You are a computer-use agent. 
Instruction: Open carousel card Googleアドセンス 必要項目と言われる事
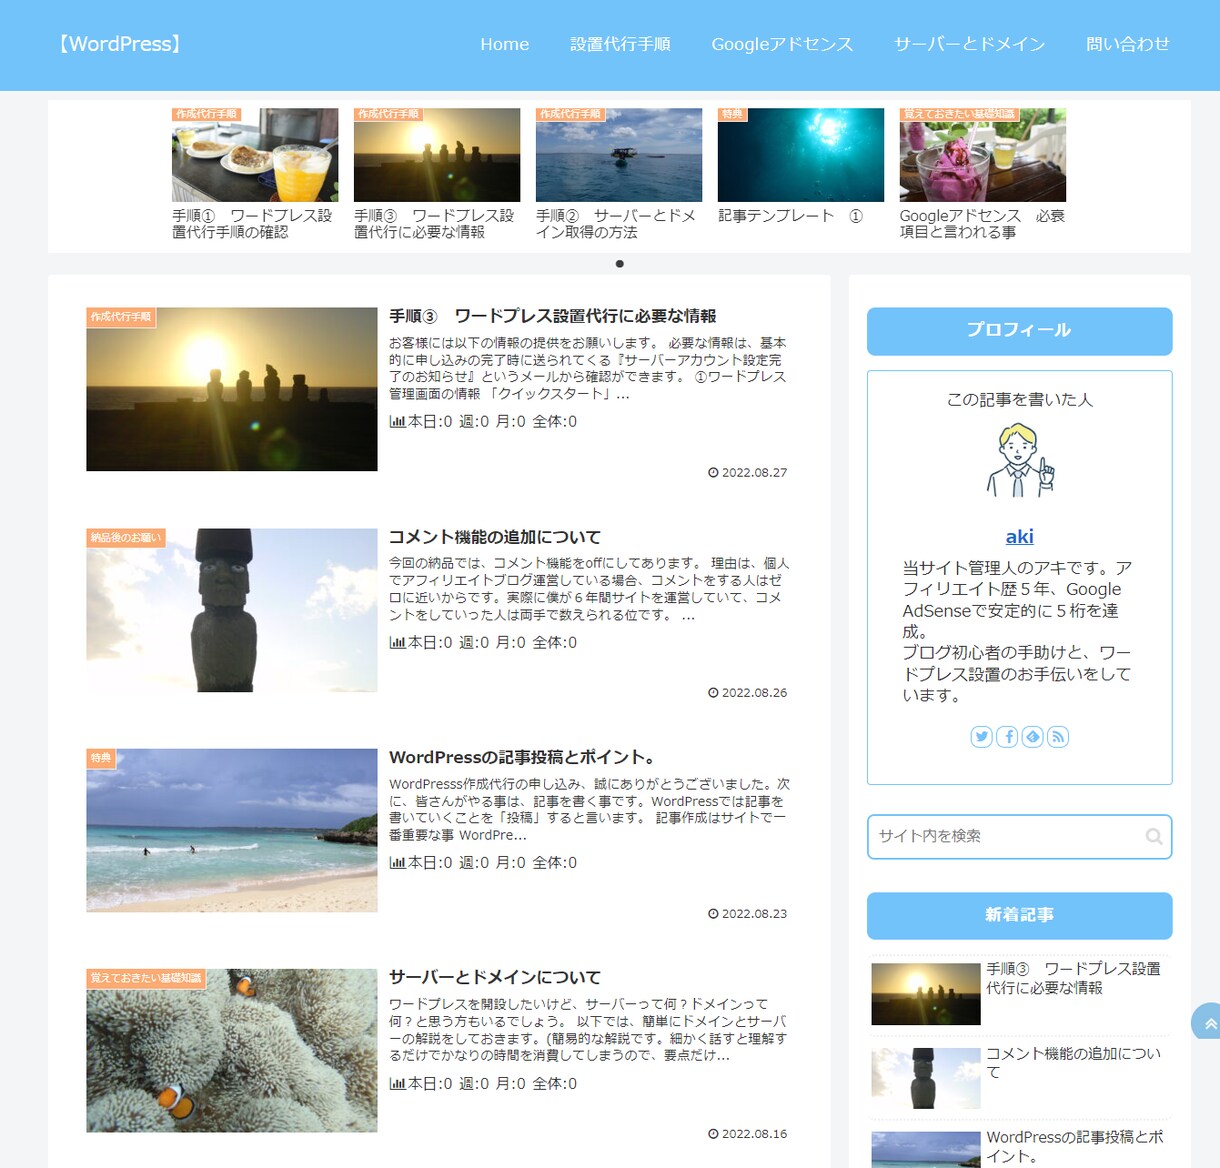point(983,174)
